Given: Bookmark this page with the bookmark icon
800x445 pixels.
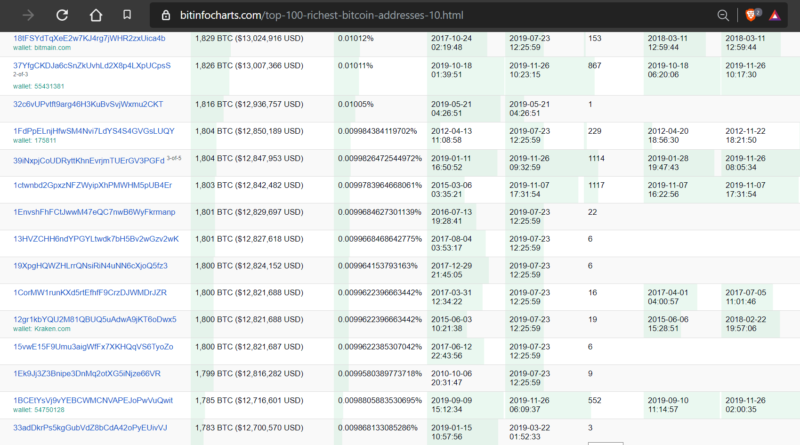Looking at the screenshot, I should click(x=126, y=16).
